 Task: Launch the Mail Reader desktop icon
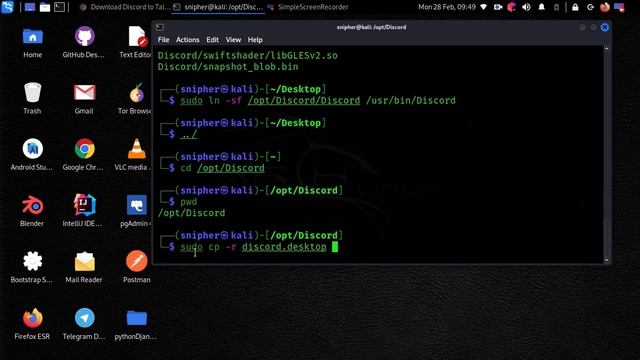(84, 267)
